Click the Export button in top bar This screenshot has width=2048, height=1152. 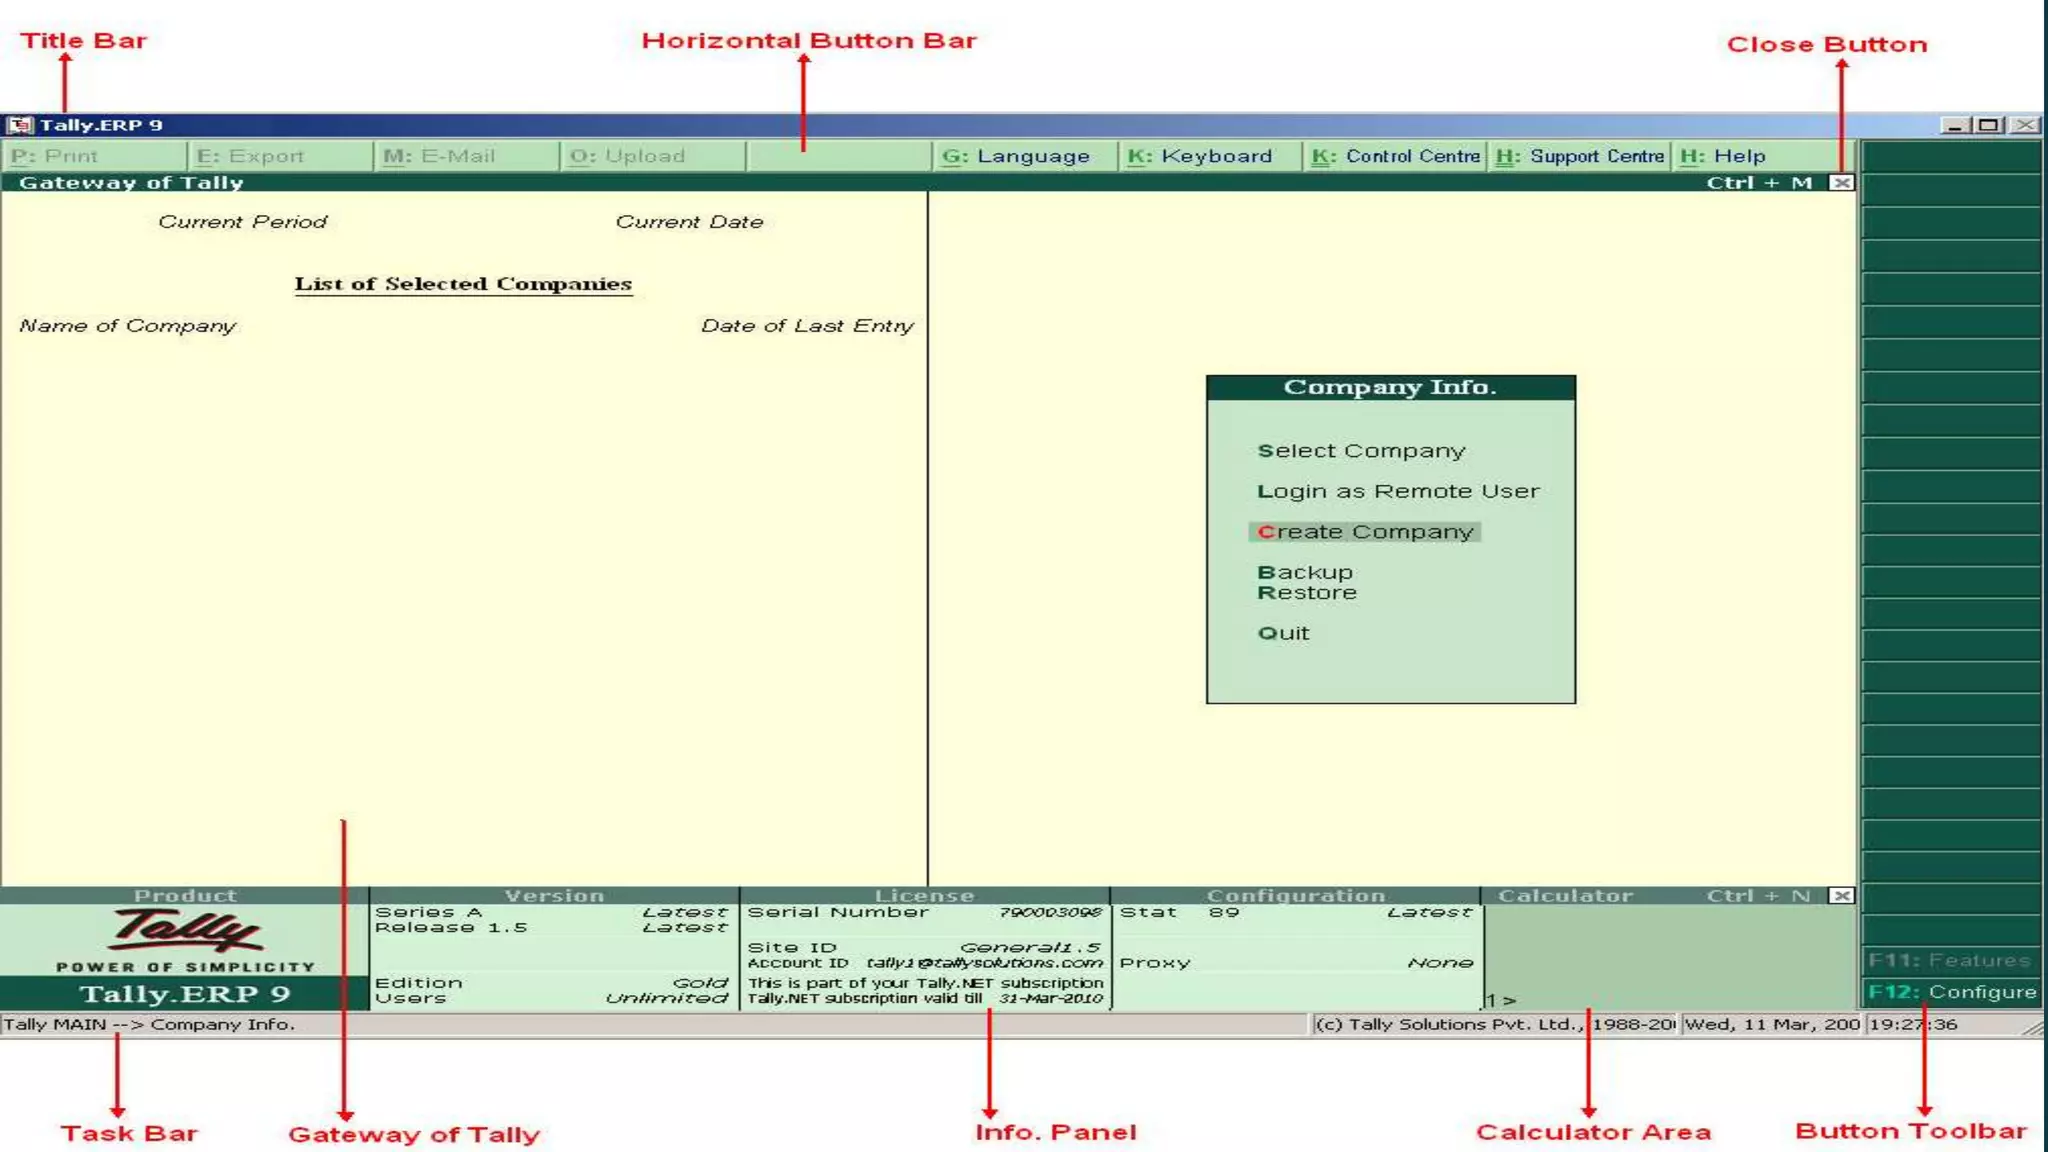pos(251,156)
